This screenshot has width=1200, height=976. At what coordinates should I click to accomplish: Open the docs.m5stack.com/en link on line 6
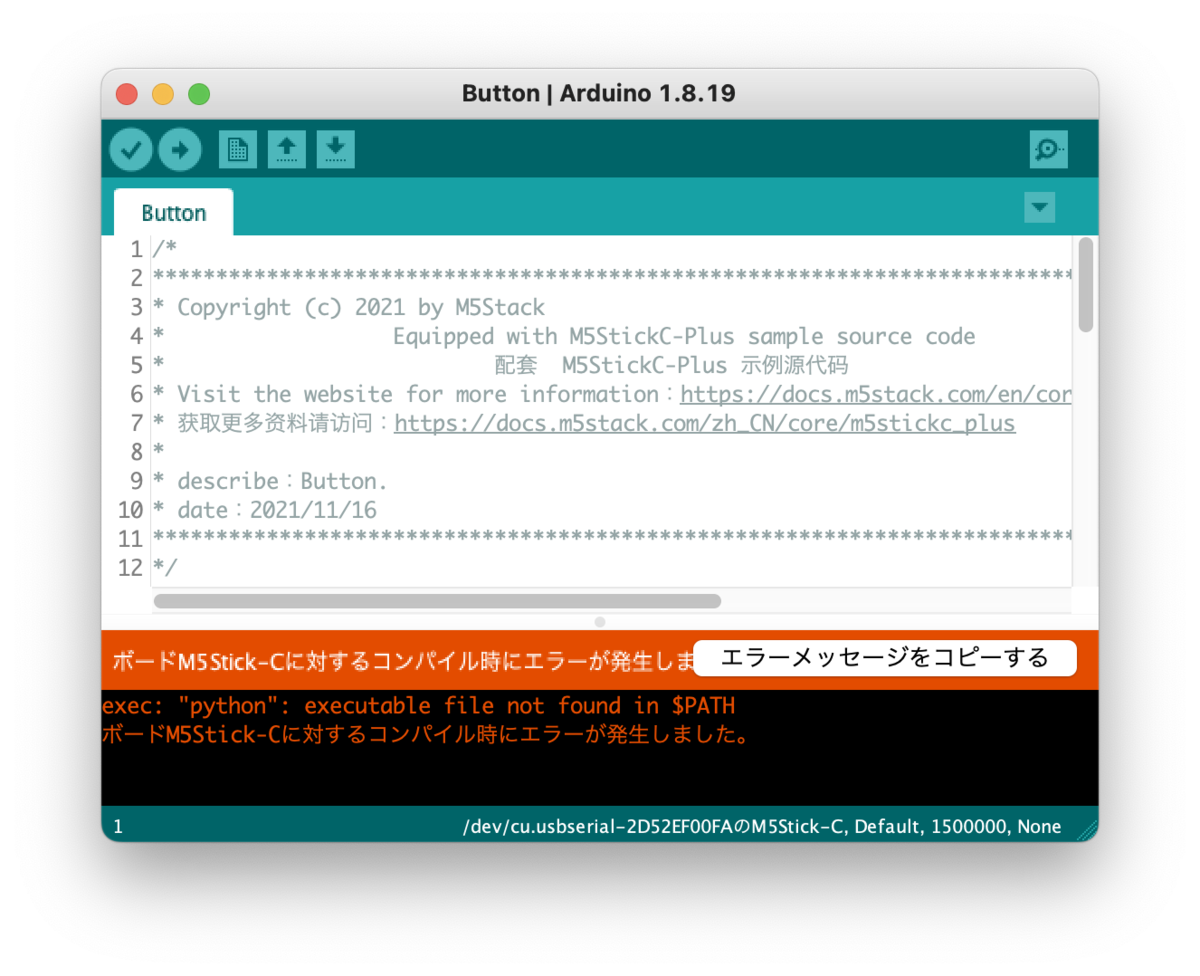[x=876, y=394]
